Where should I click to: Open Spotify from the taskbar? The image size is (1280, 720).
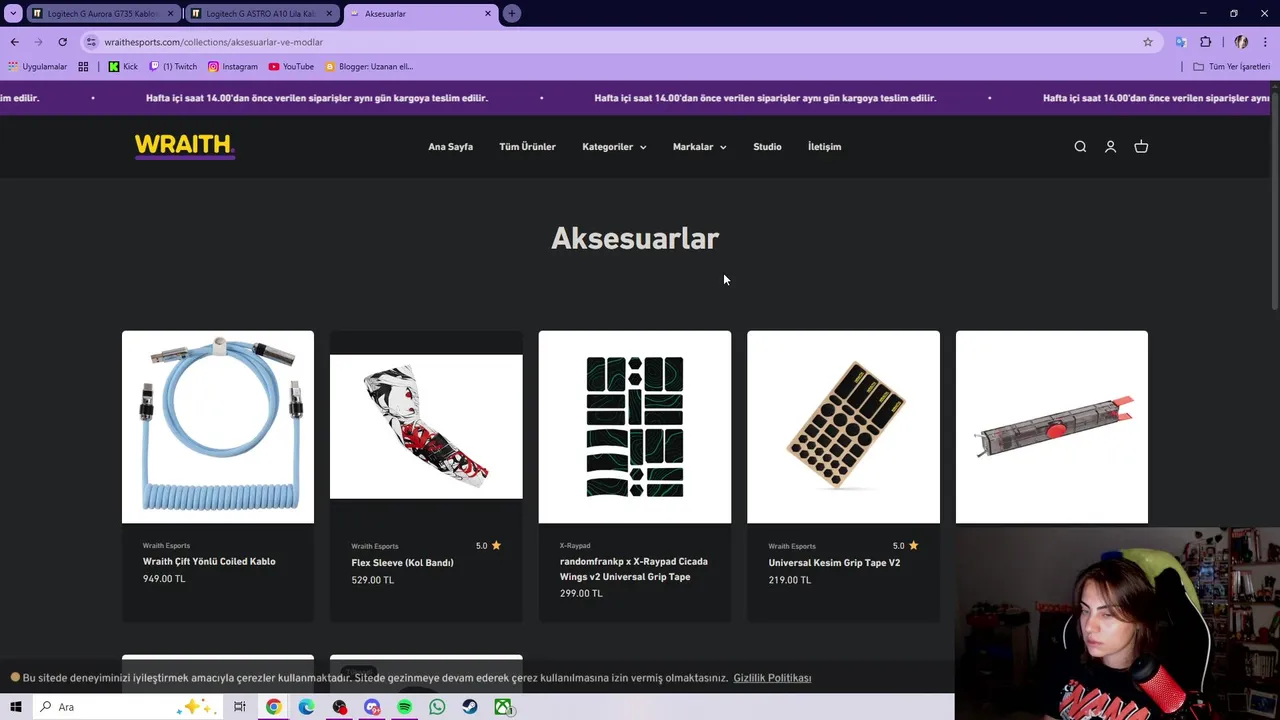pos(404,707)
